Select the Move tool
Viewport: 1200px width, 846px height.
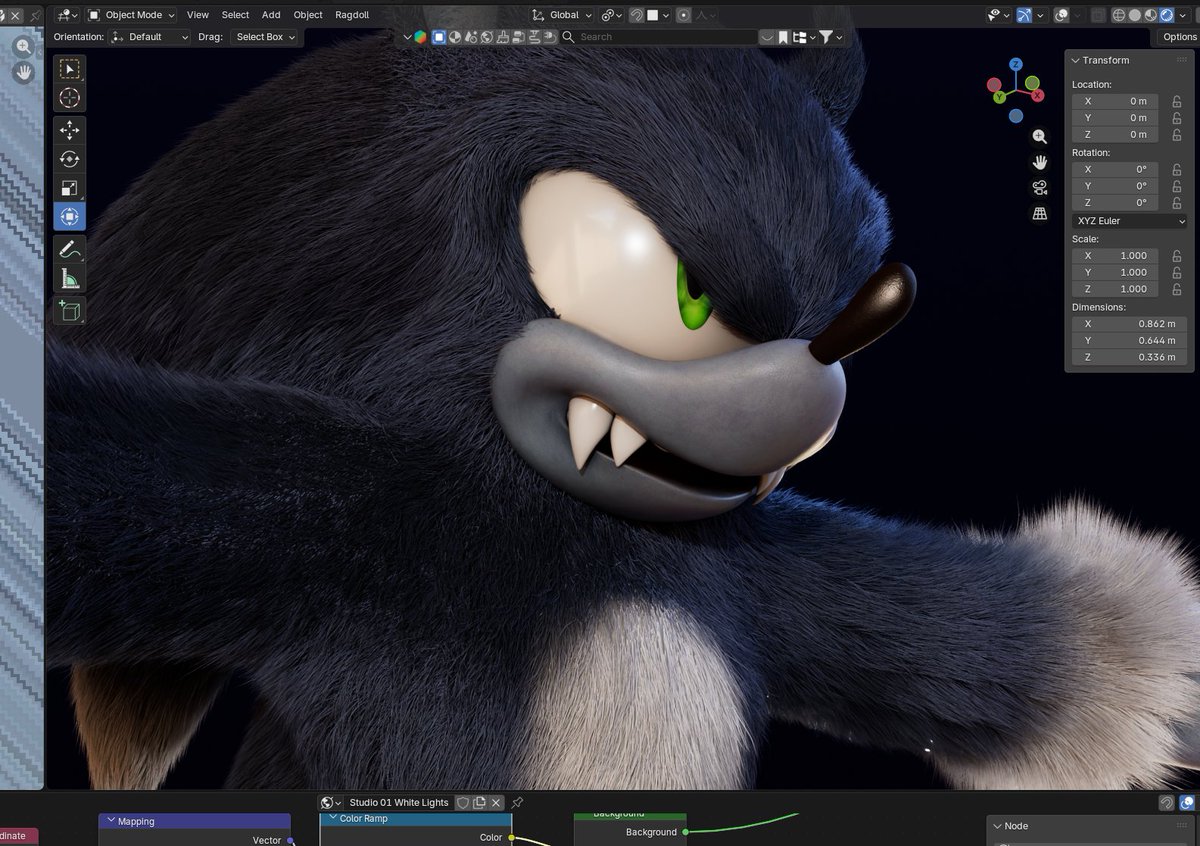pyautogui.click(x=69, y=130)
